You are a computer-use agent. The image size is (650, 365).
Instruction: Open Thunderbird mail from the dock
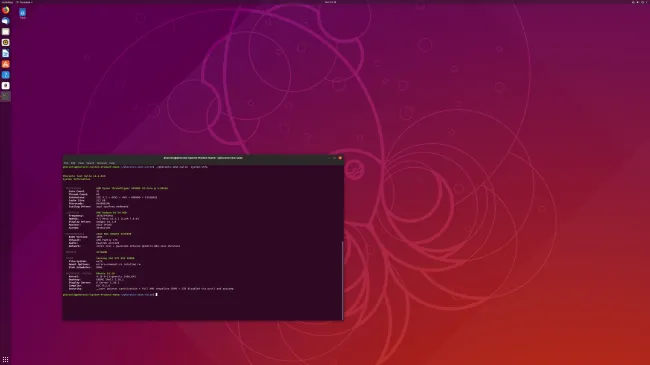tap(5, 21)
